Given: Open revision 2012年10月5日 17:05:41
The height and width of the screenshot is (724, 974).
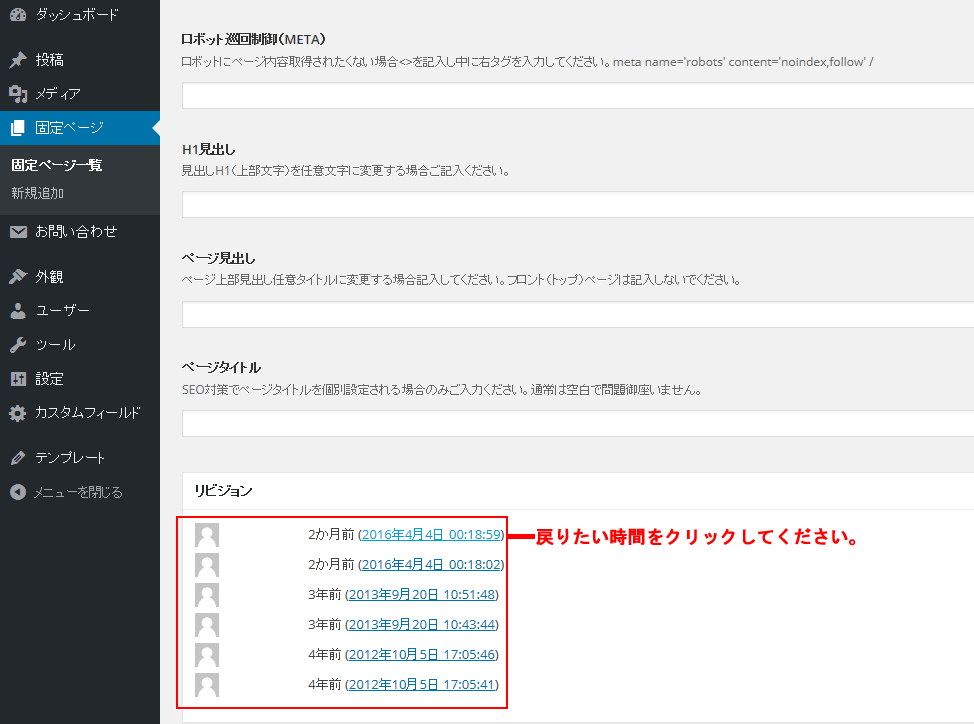Looking at the screenshot, I should pos(422,684).
